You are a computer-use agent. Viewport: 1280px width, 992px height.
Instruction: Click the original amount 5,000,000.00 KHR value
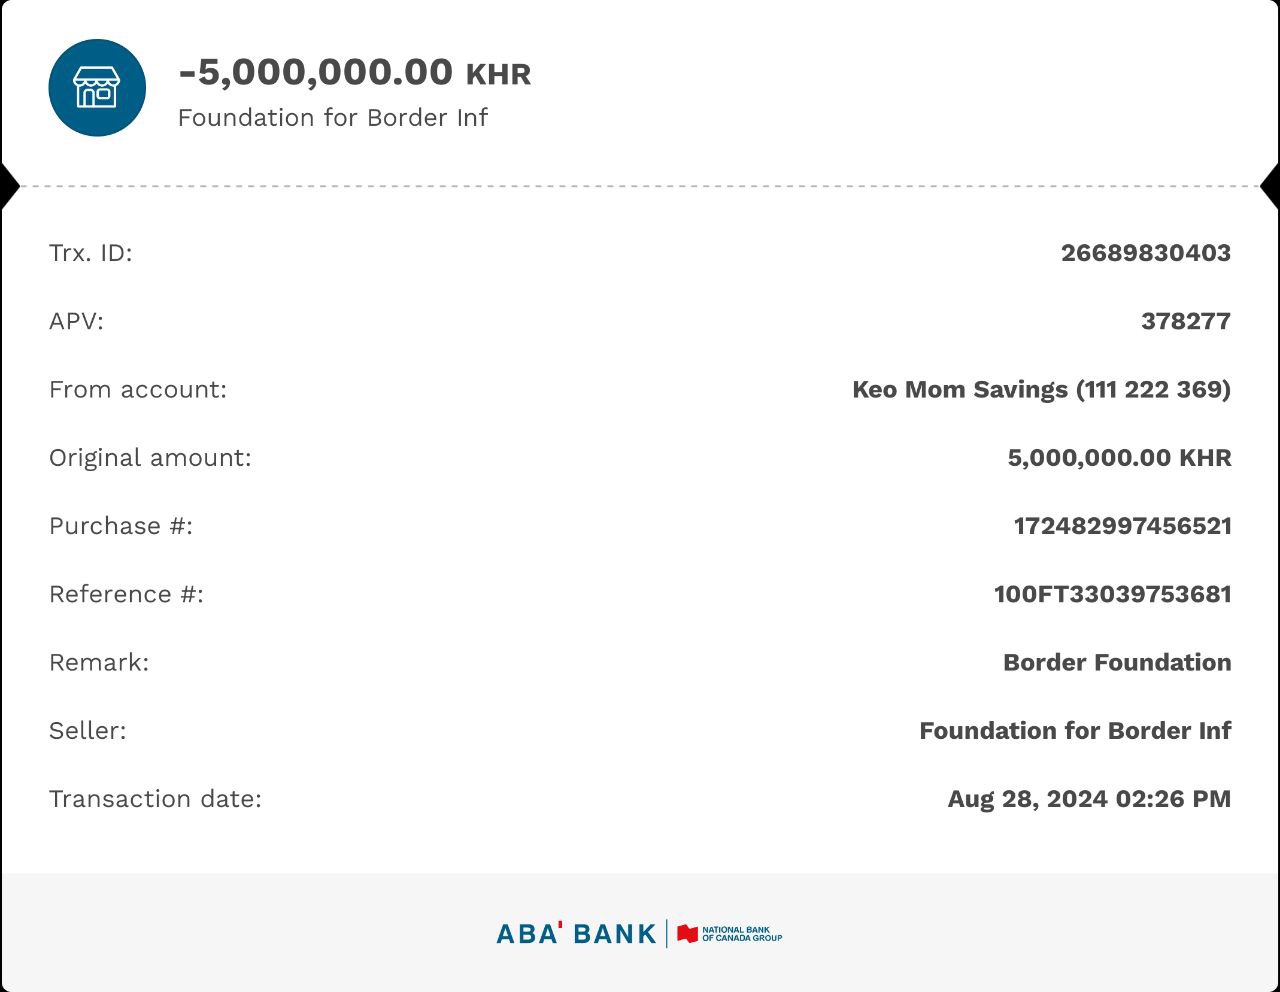(x=1119, y=458)
